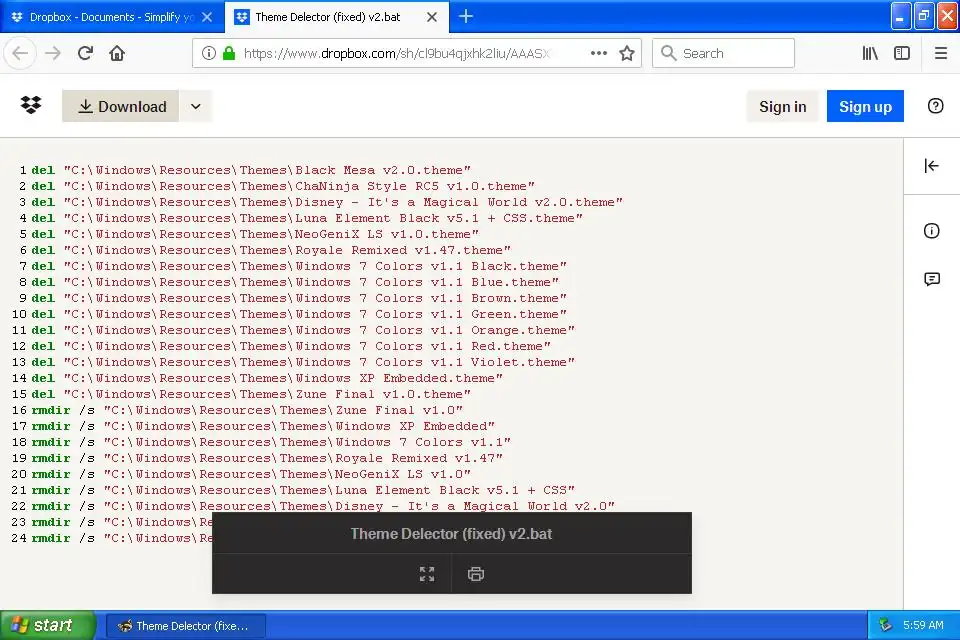
Task: Click the 5:59 AM taskbar clock
Action: click(x=923, y=625)
